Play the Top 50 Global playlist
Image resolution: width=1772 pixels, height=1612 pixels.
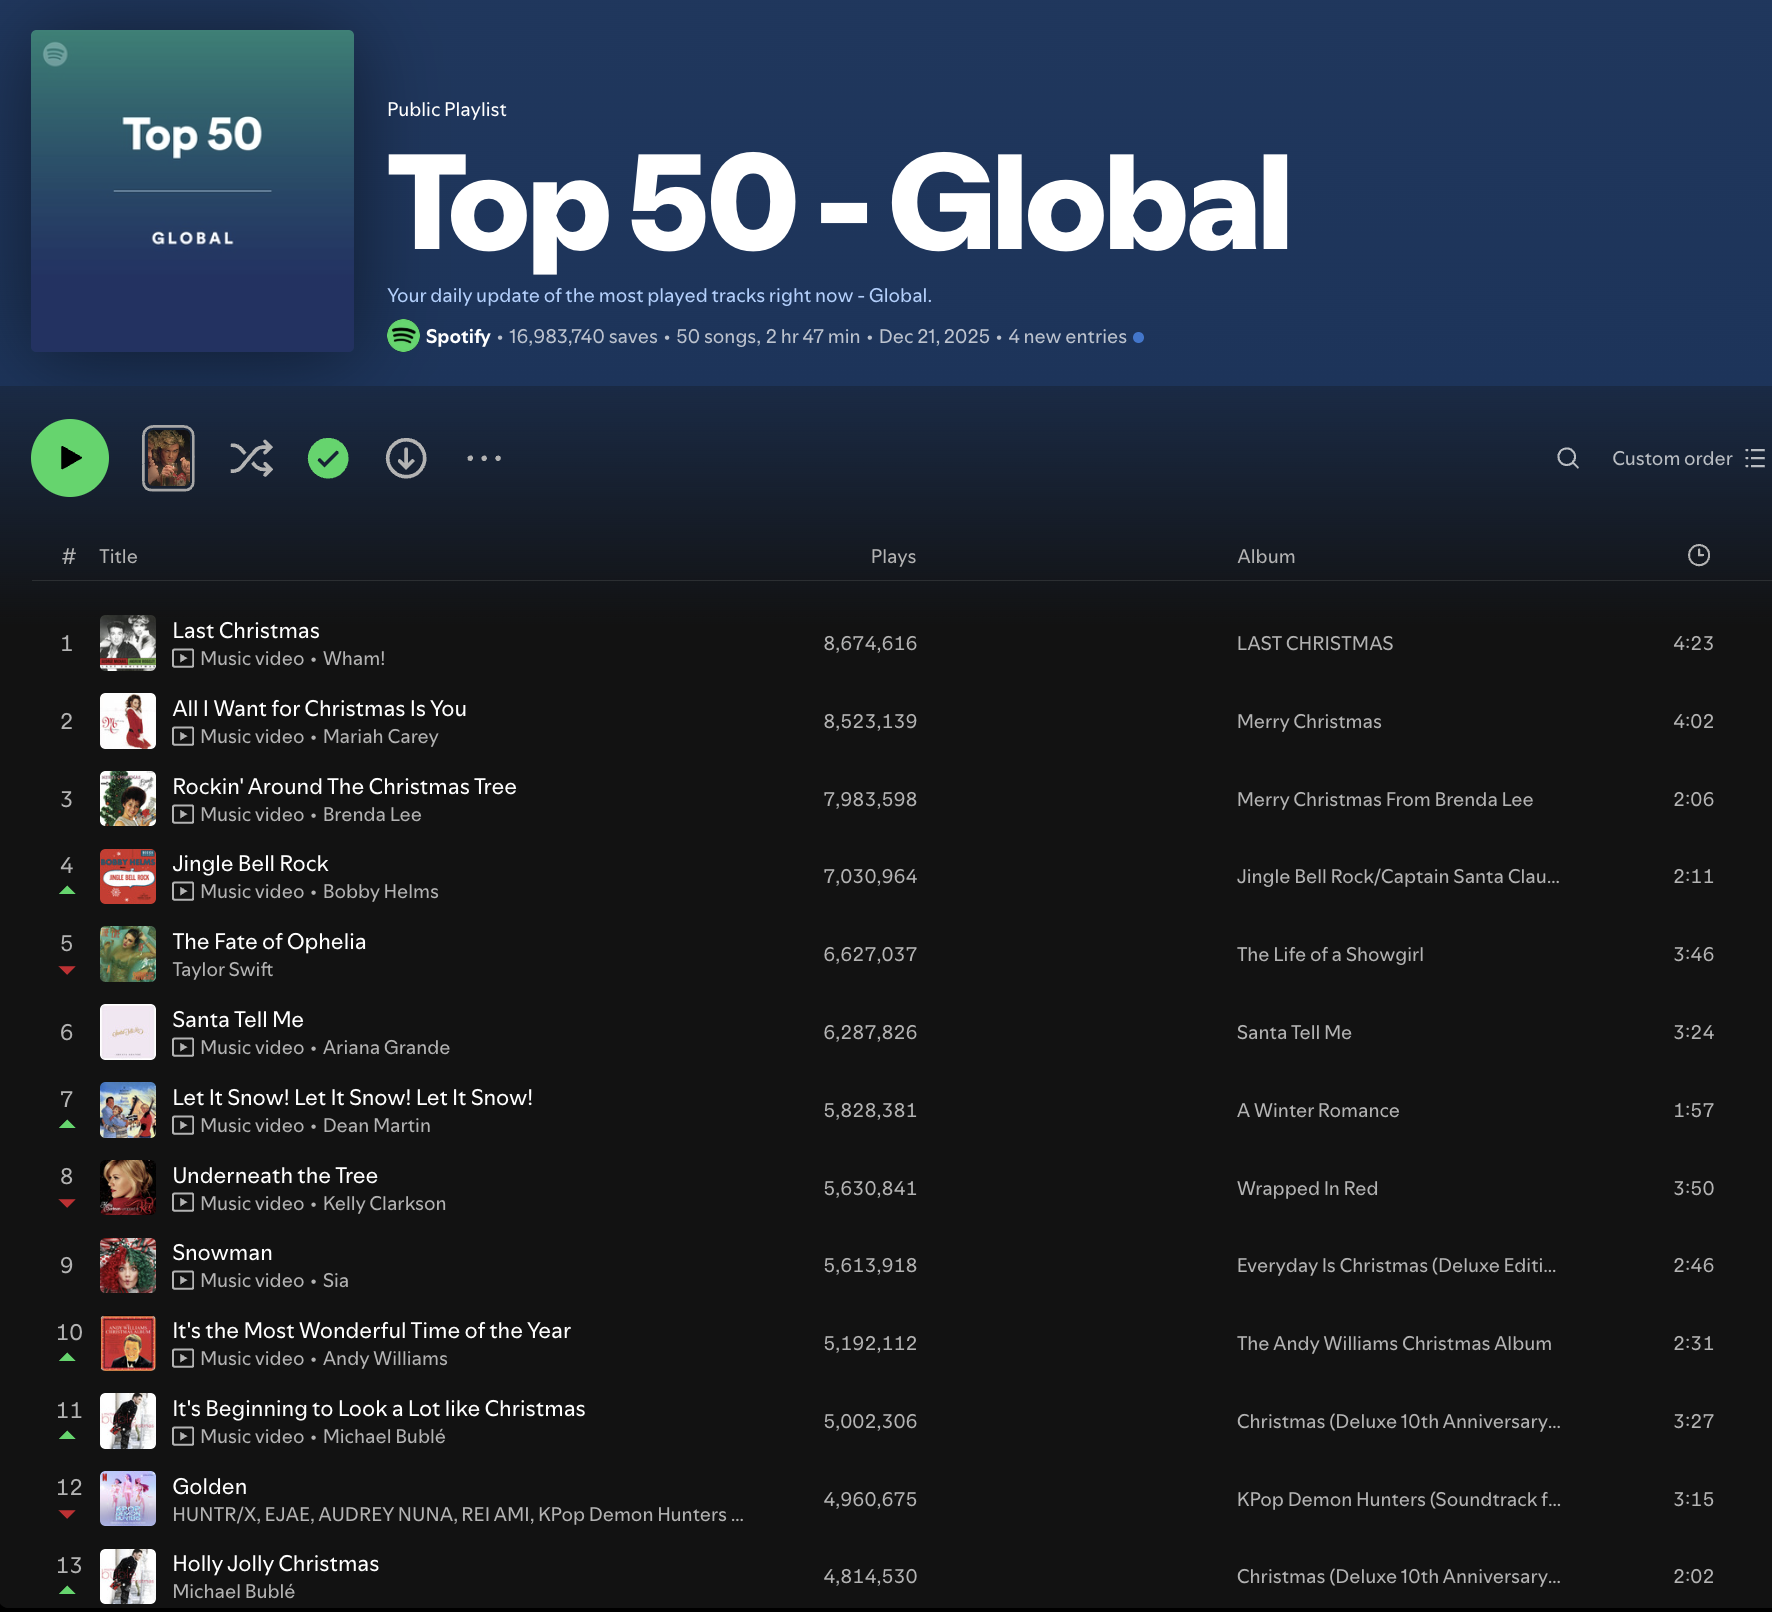(70, 458)
